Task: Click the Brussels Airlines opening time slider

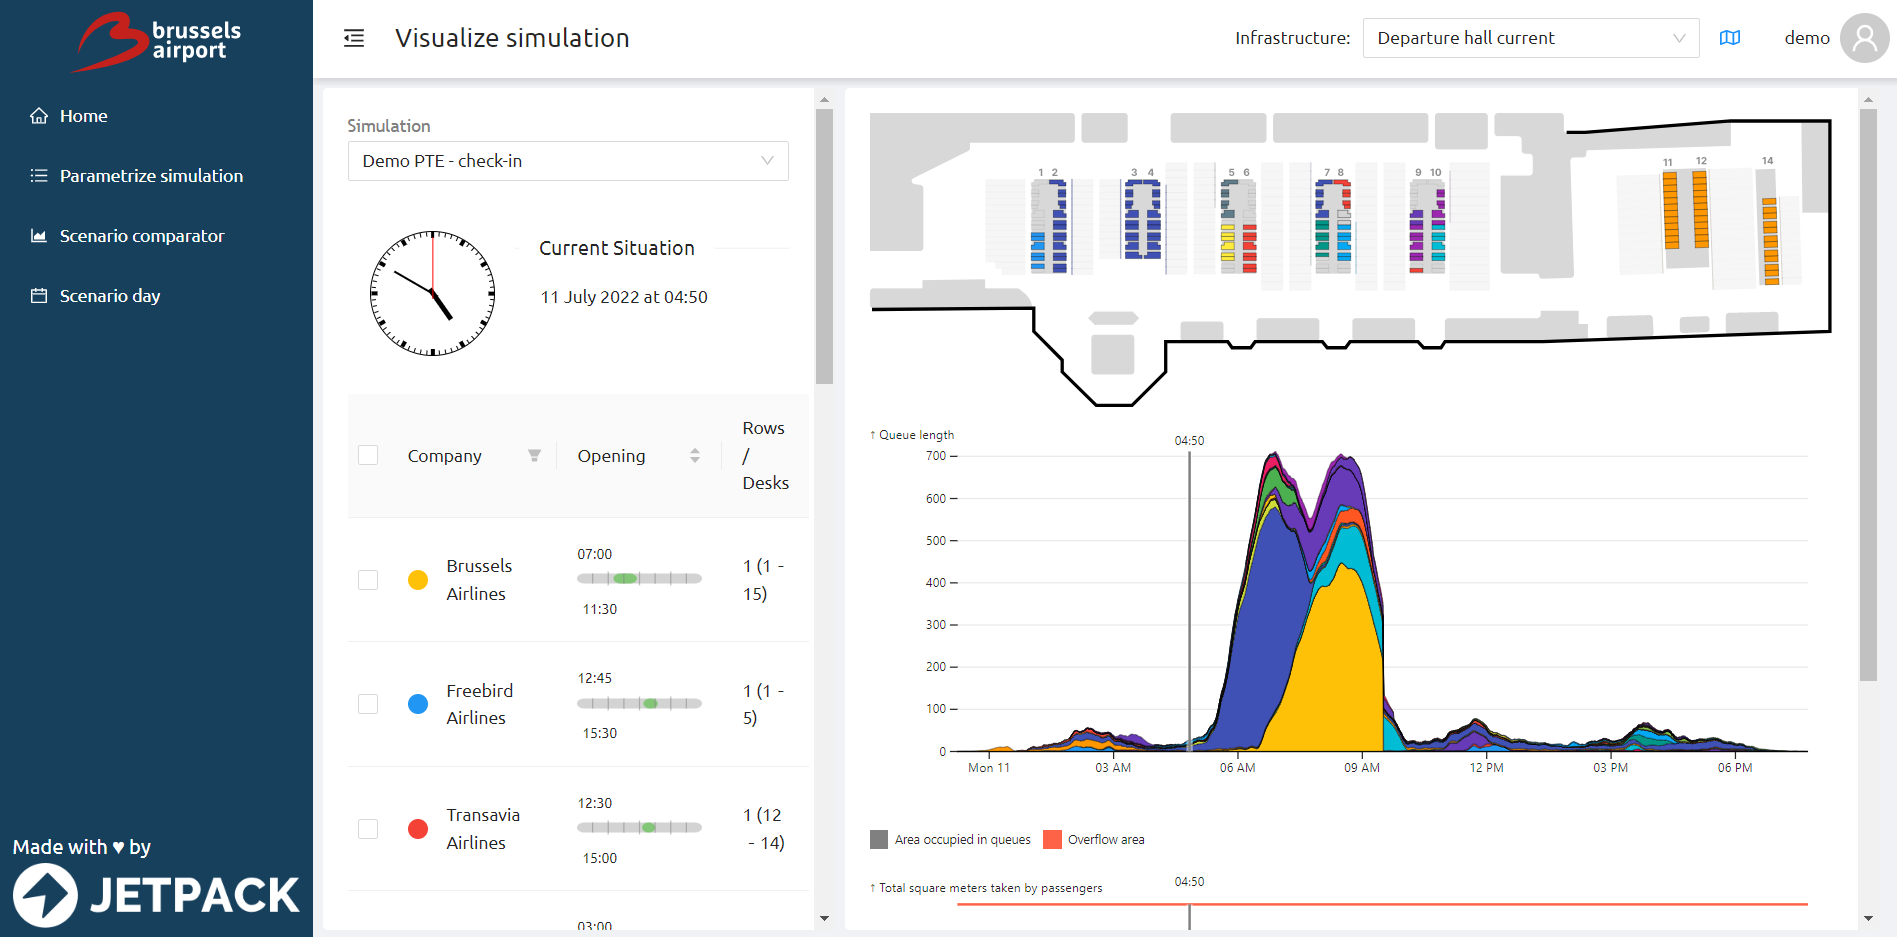Action: (x=639, y=579)
